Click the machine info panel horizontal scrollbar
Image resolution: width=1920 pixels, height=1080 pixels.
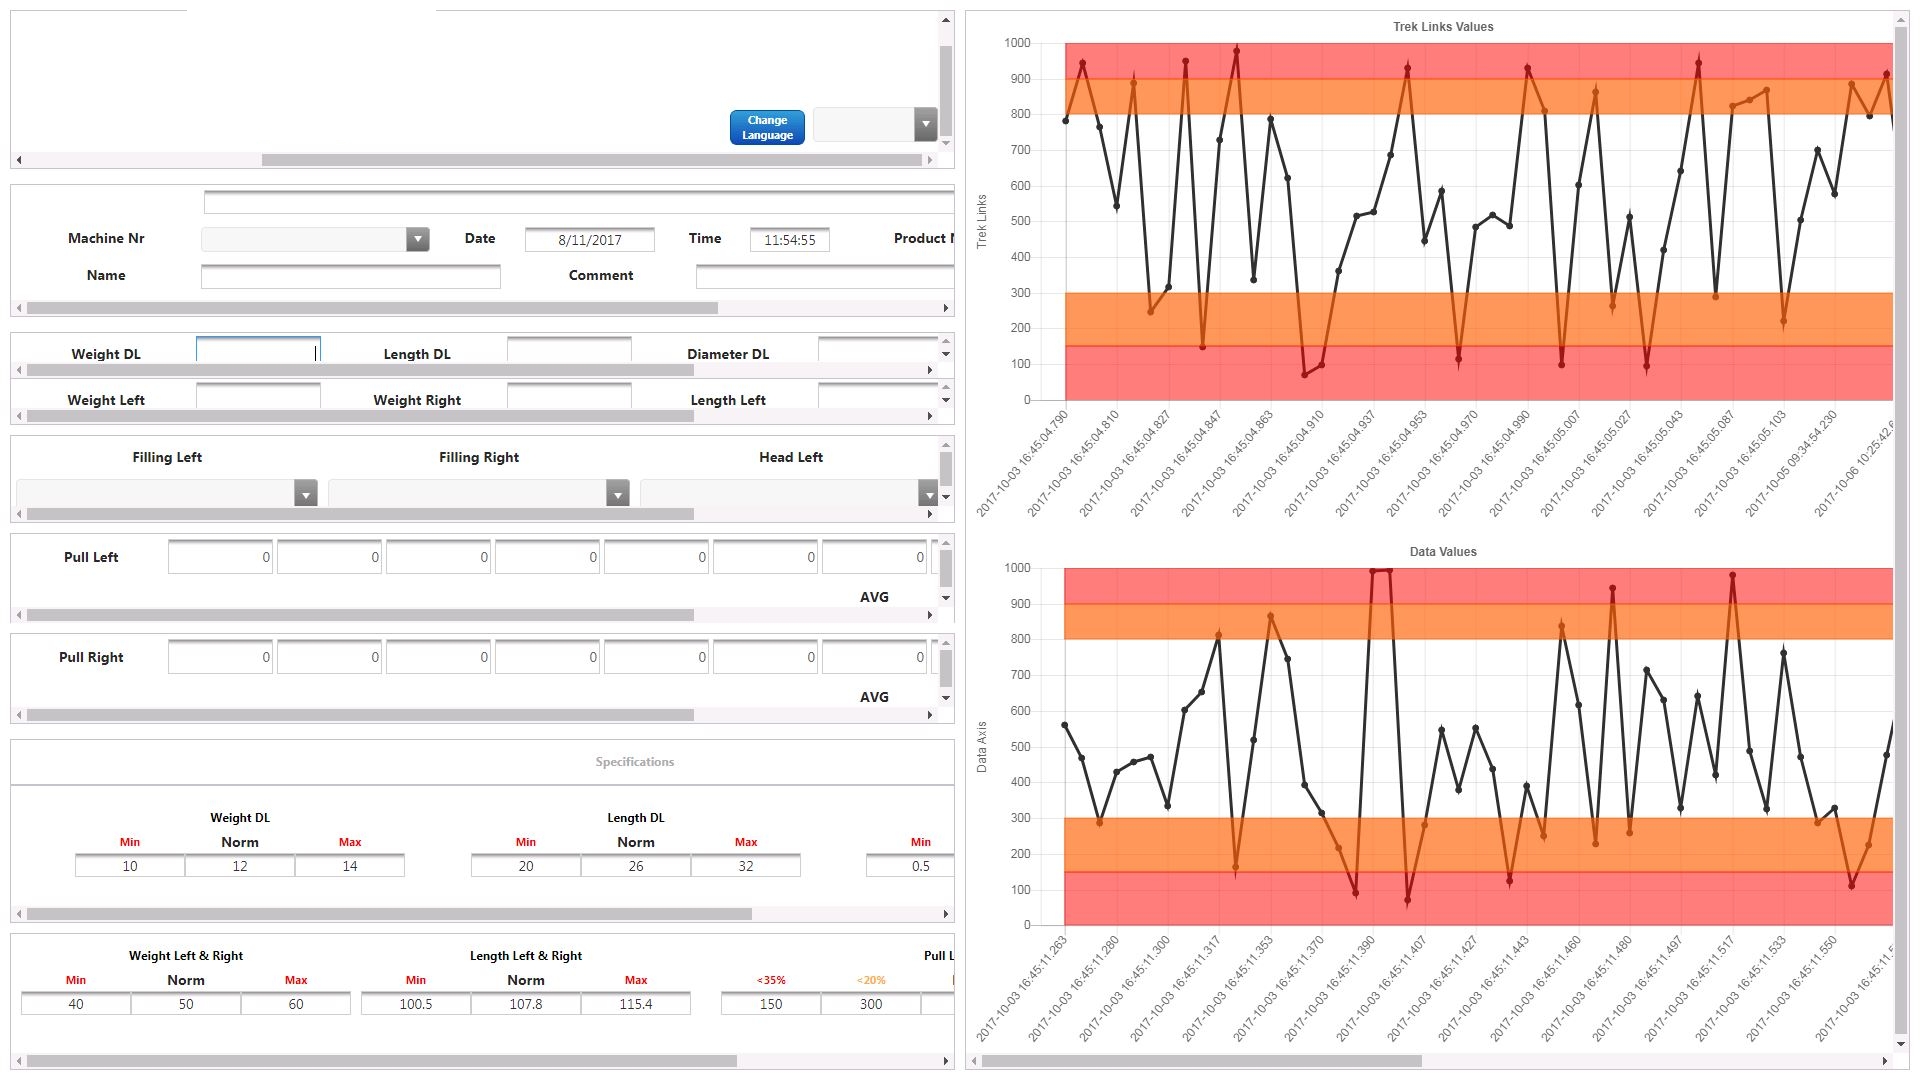[x=372, y=308]
